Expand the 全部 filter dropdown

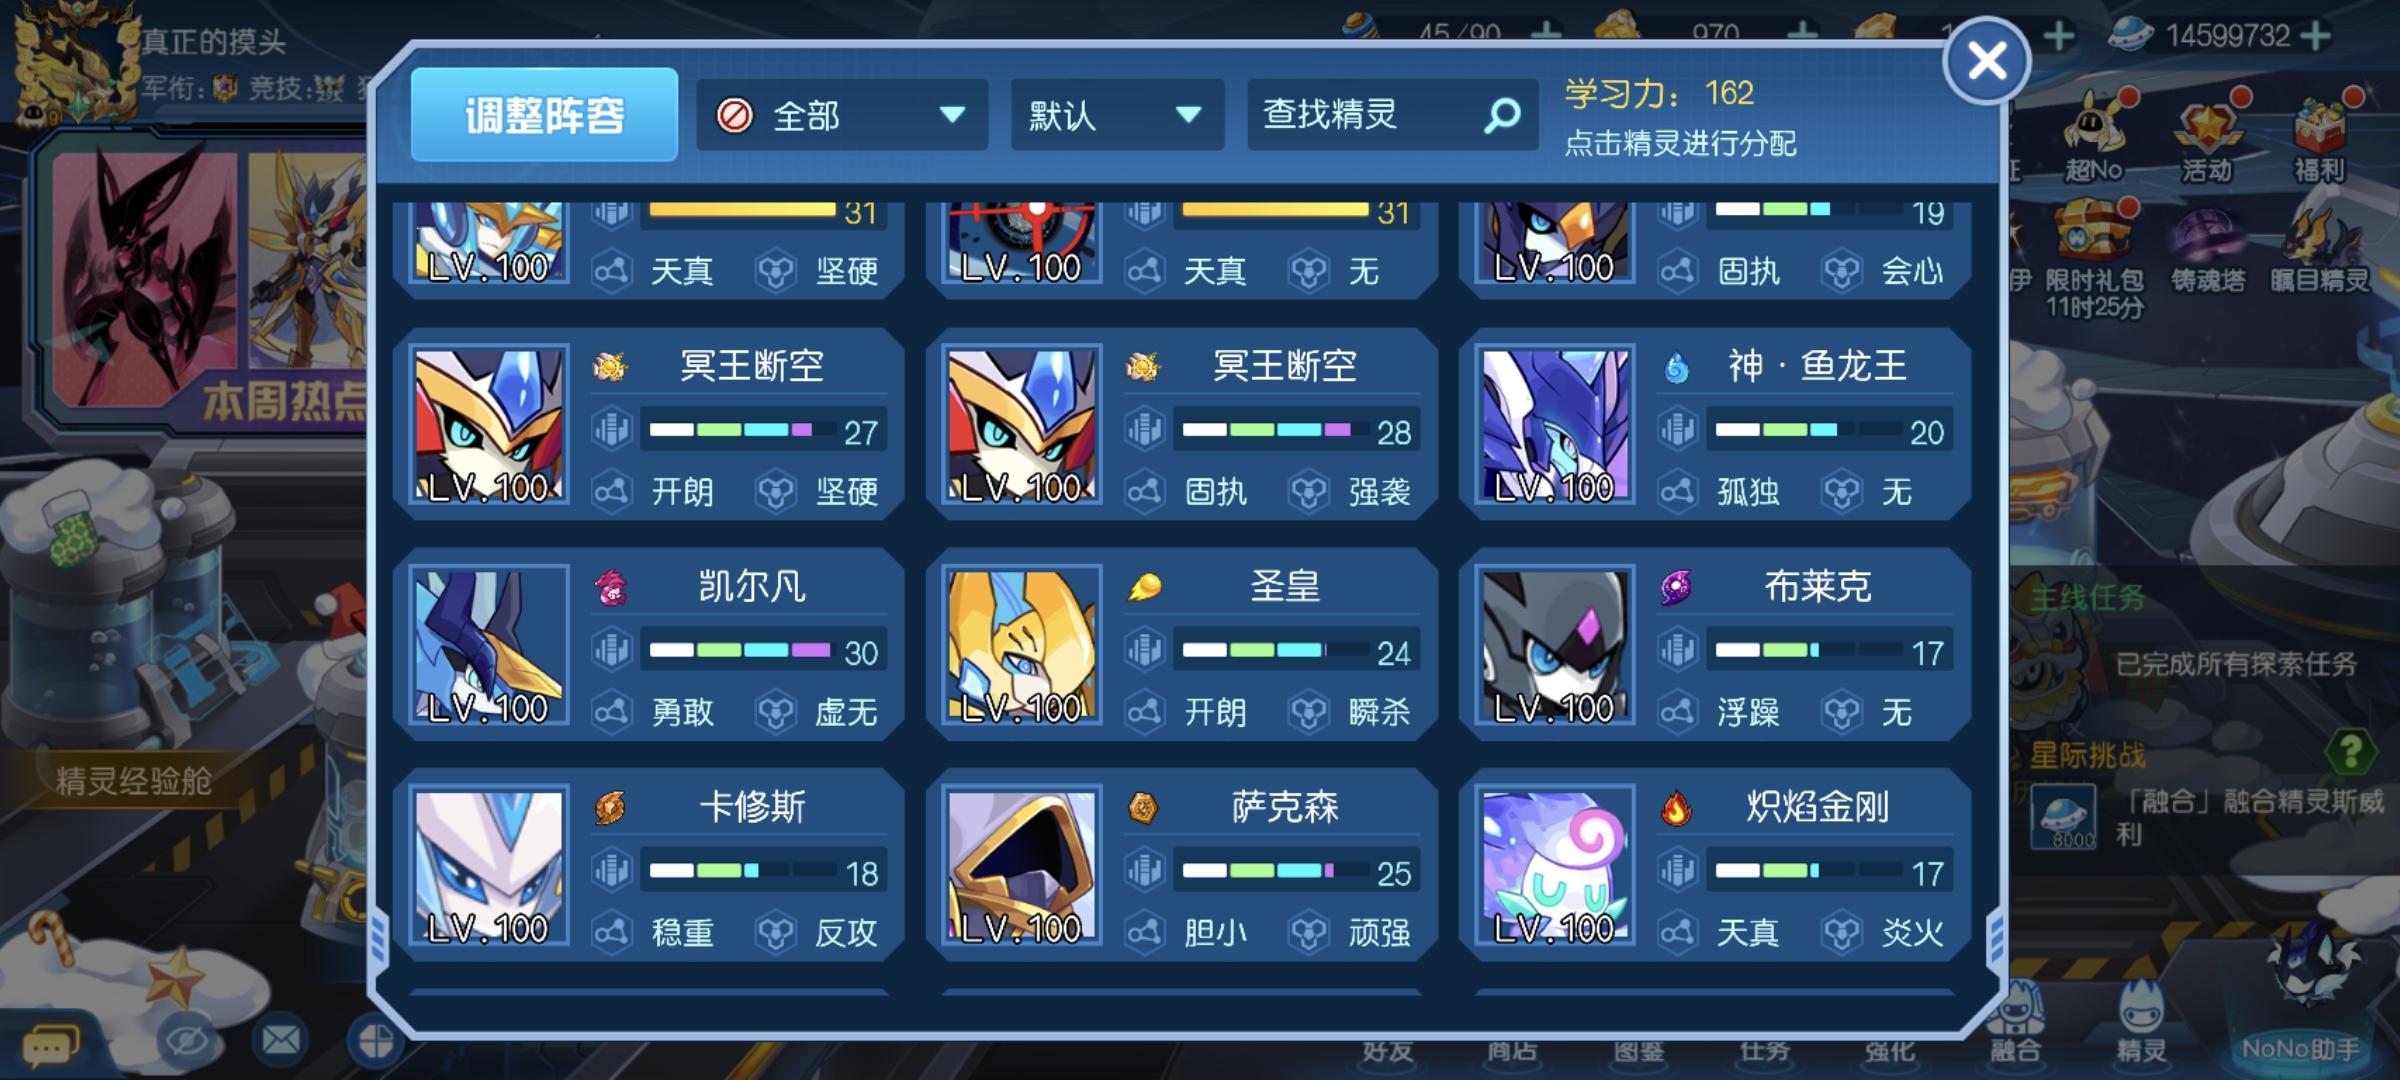[842, 115]
